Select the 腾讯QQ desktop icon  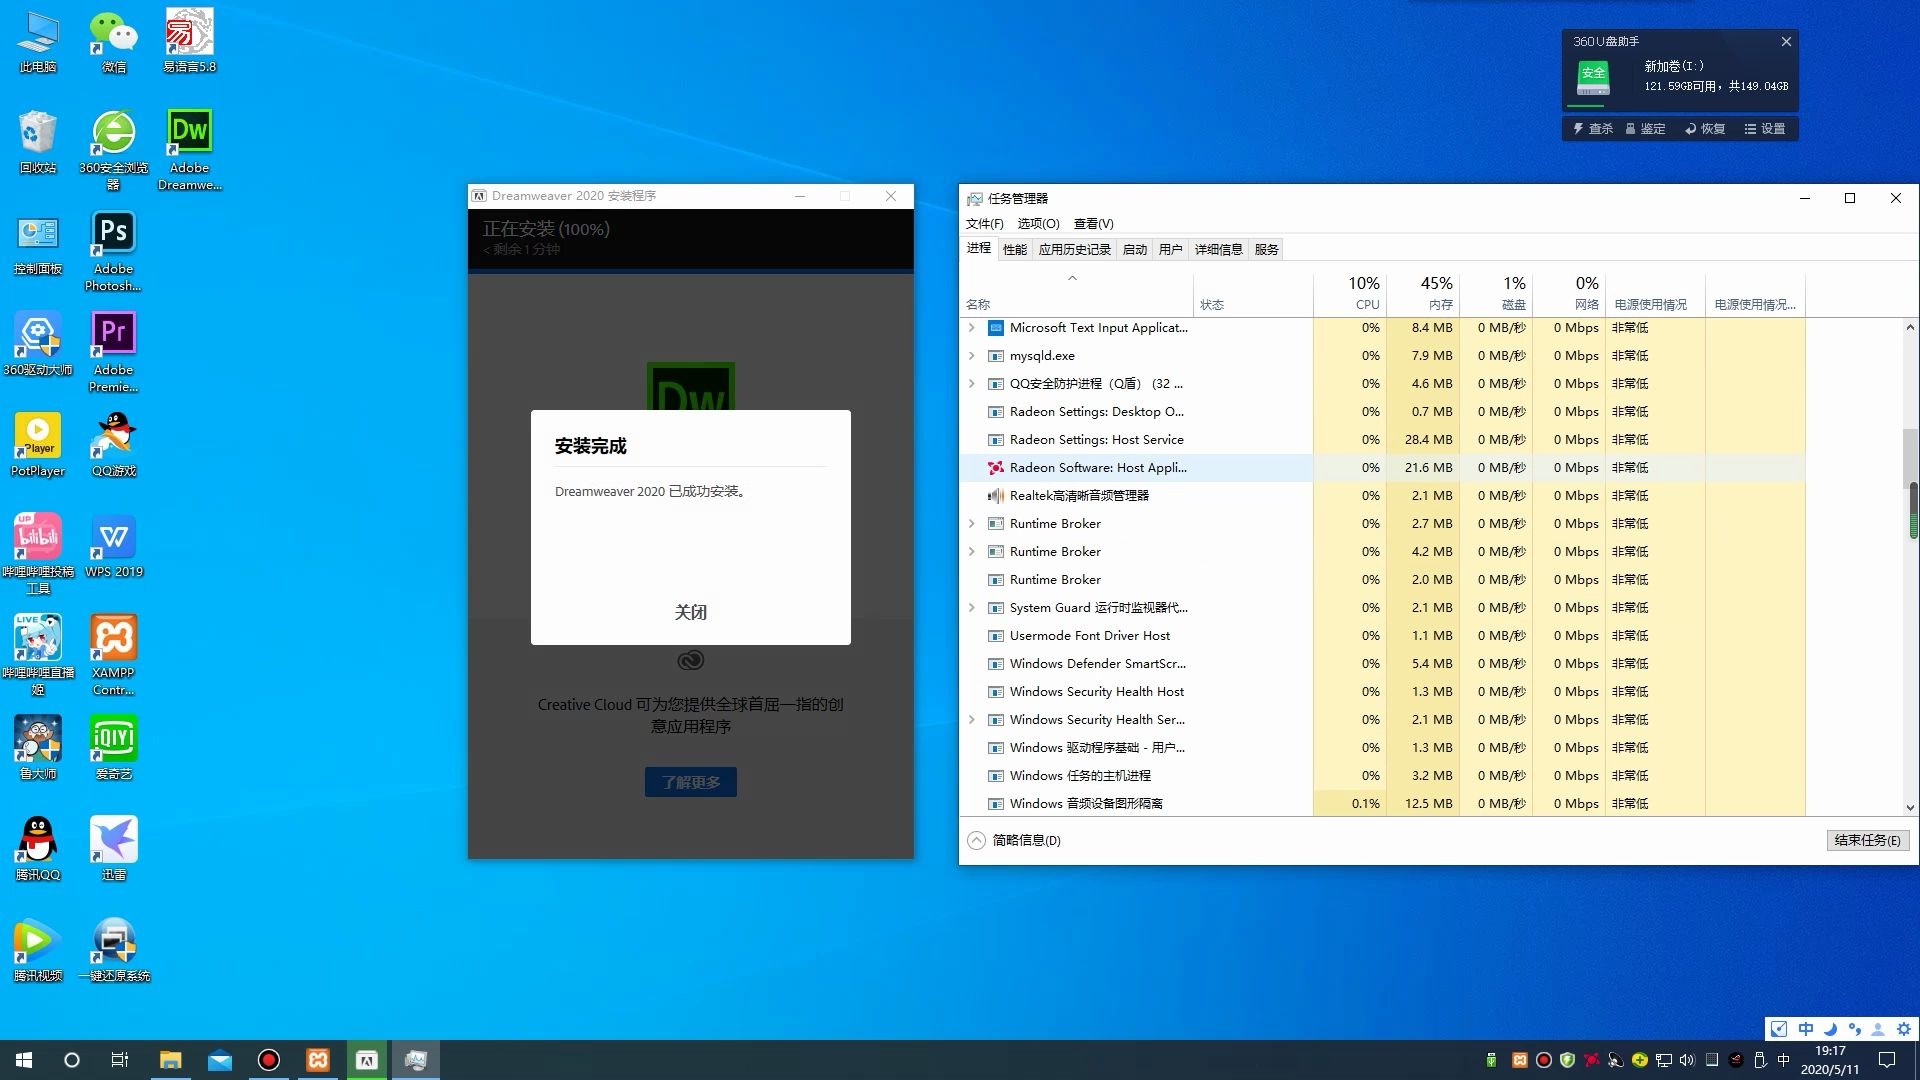click(x=38, y=850)
